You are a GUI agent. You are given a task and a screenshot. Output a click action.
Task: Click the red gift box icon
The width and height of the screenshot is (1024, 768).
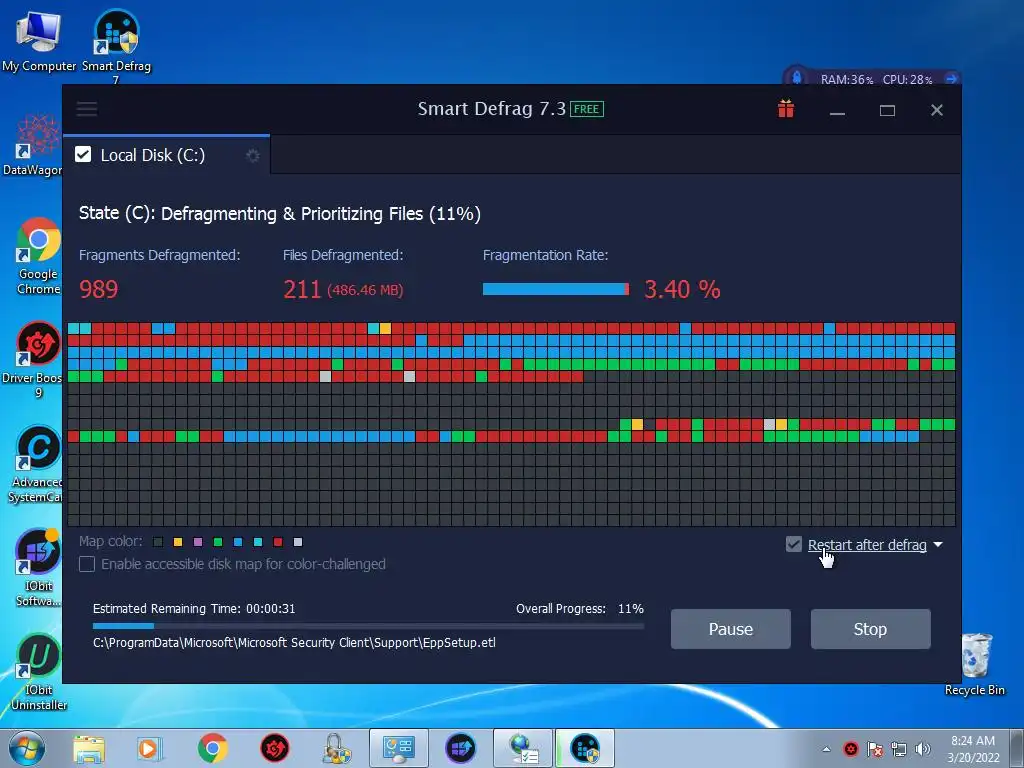786,109
